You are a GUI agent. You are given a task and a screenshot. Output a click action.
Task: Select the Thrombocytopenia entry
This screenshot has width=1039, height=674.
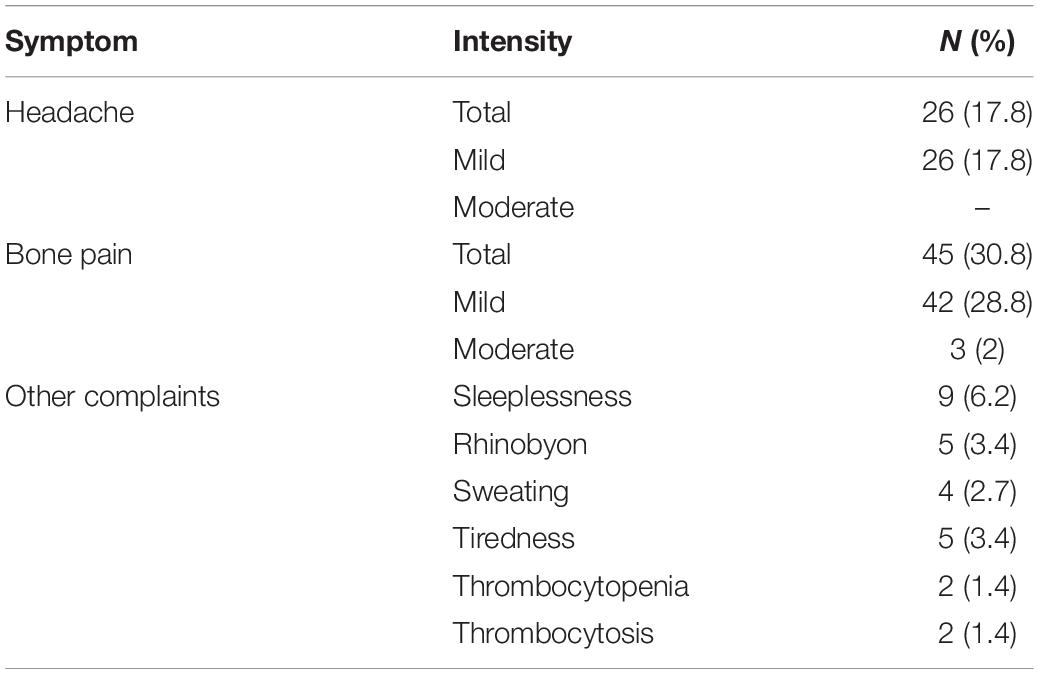pos(571,587)
